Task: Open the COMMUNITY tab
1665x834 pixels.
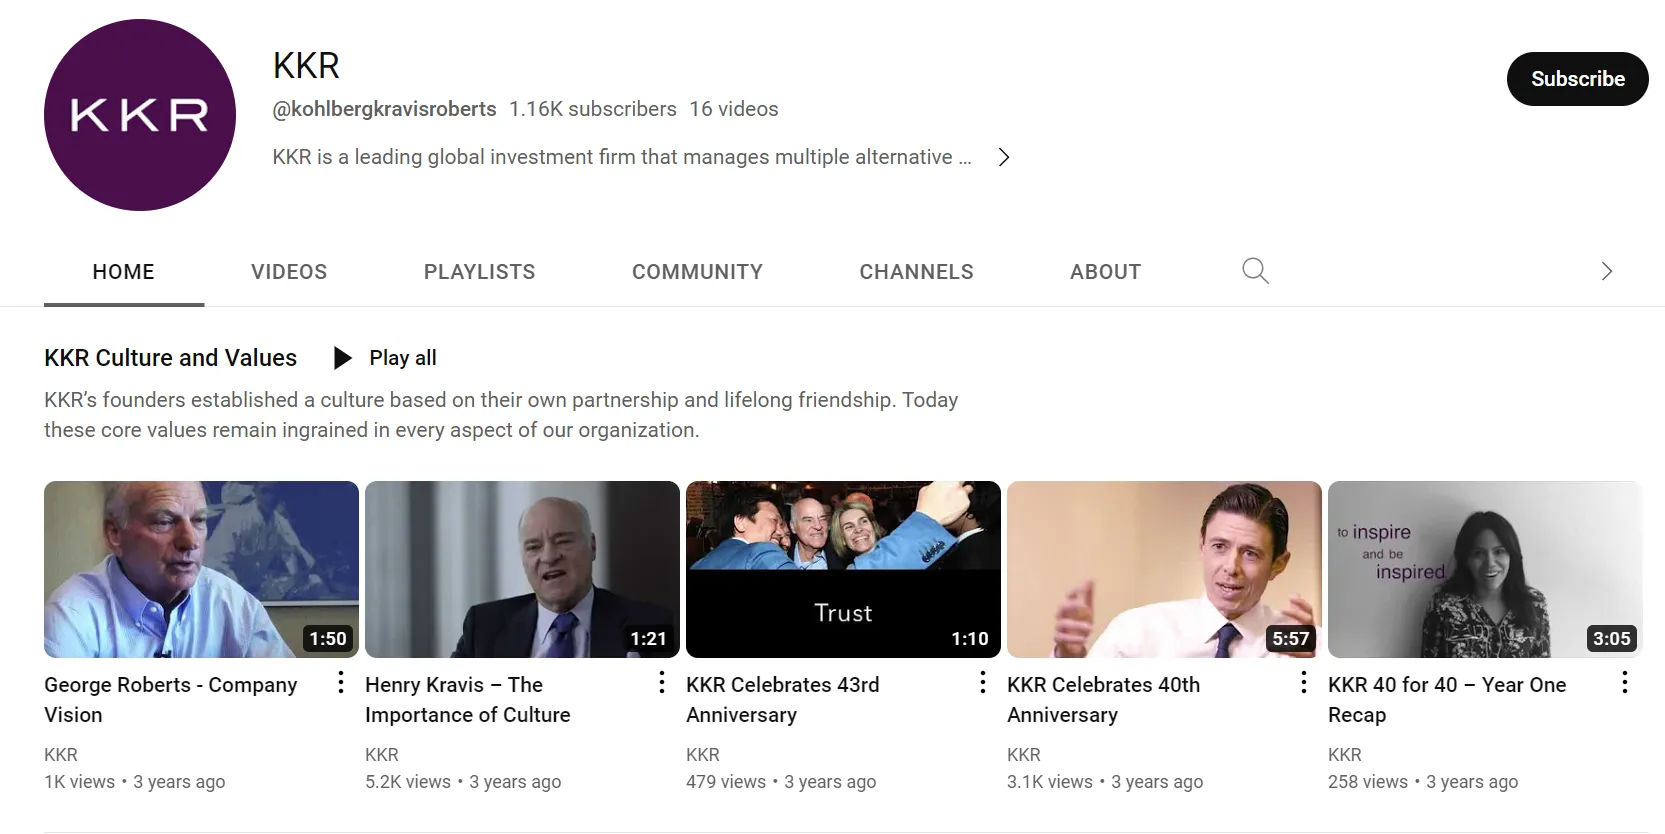Action: (697, 272)
